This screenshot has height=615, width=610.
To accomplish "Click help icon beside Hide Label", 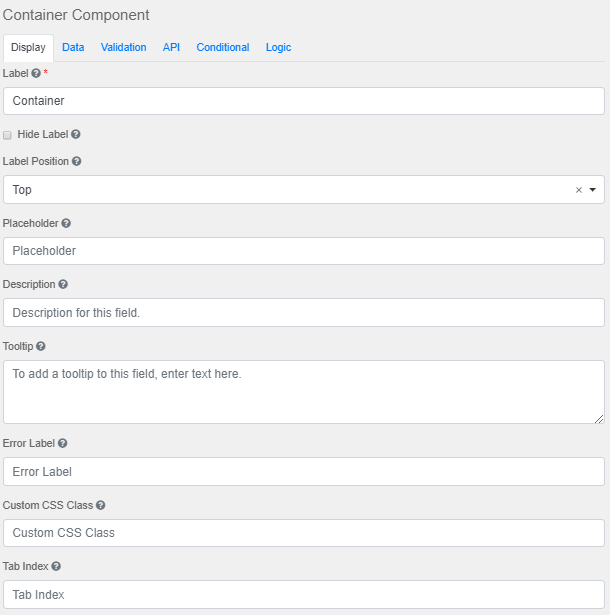I will click(x=76, y=134).
